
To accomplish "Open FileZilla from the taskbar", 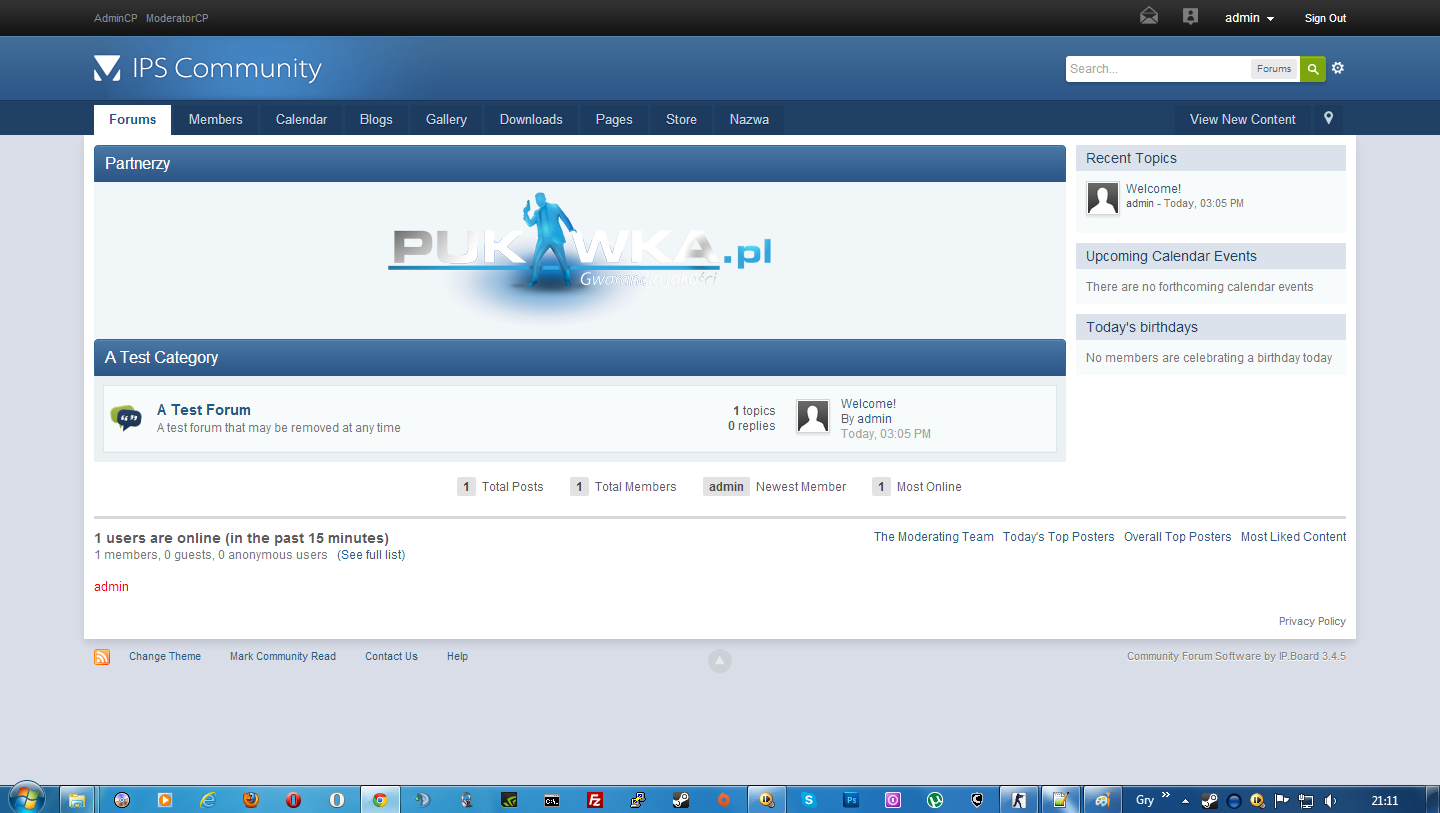I will coord(595,799).
